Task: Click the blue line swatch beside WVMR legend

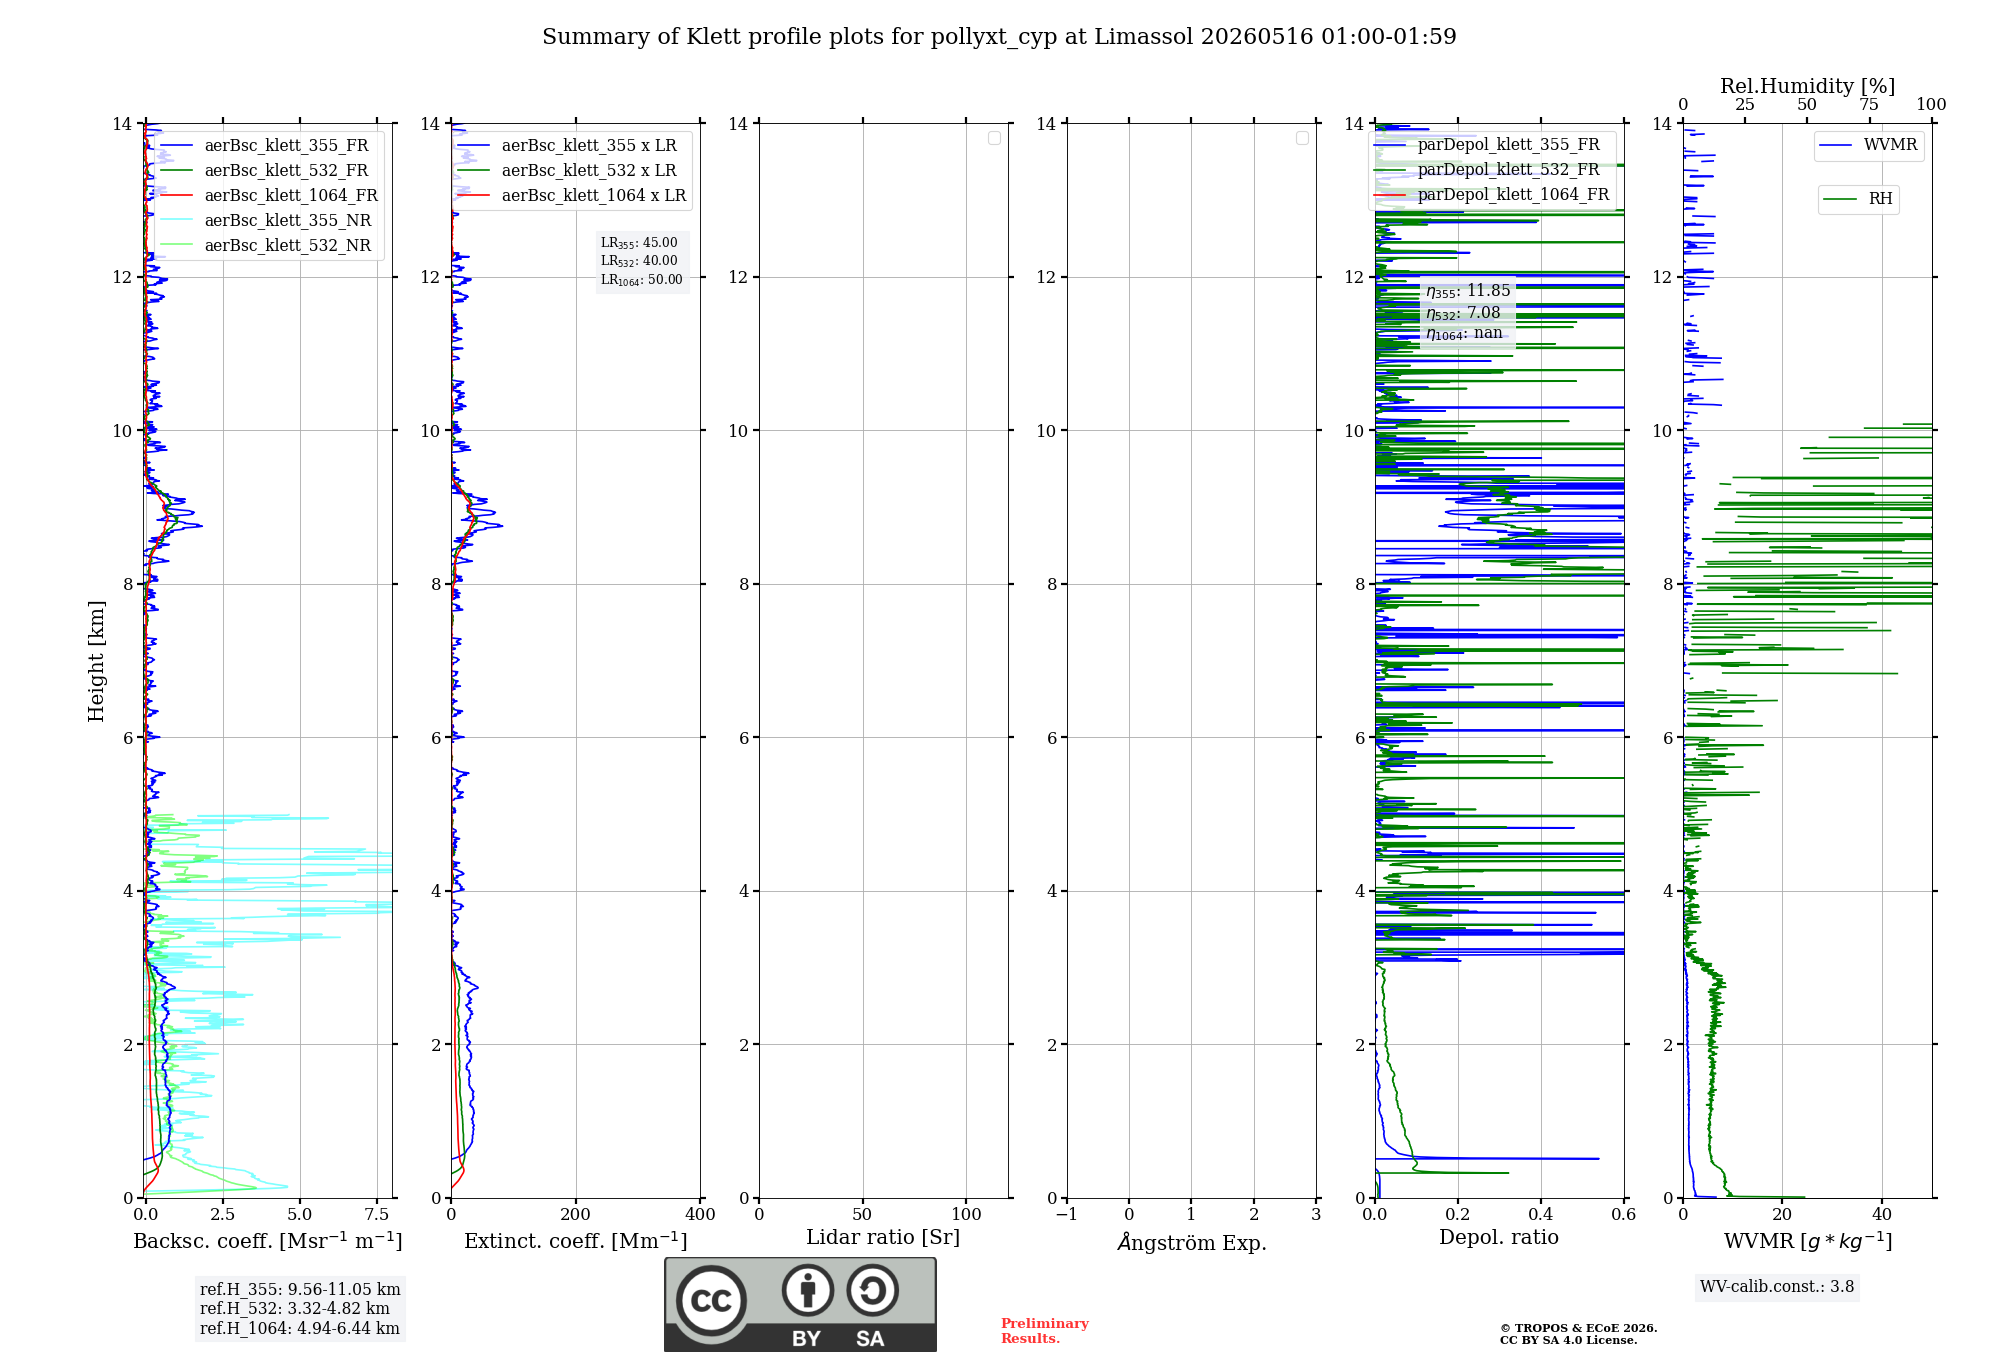Action: click(x=1836, y=146)
